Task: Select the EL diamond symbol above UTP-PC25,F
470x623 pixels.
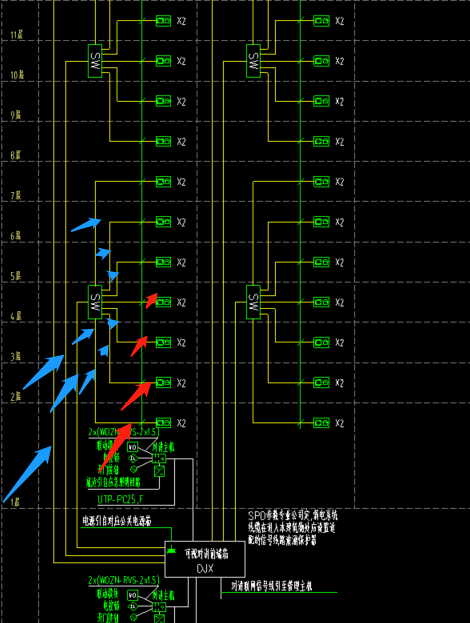Action: tap(133, 459)
